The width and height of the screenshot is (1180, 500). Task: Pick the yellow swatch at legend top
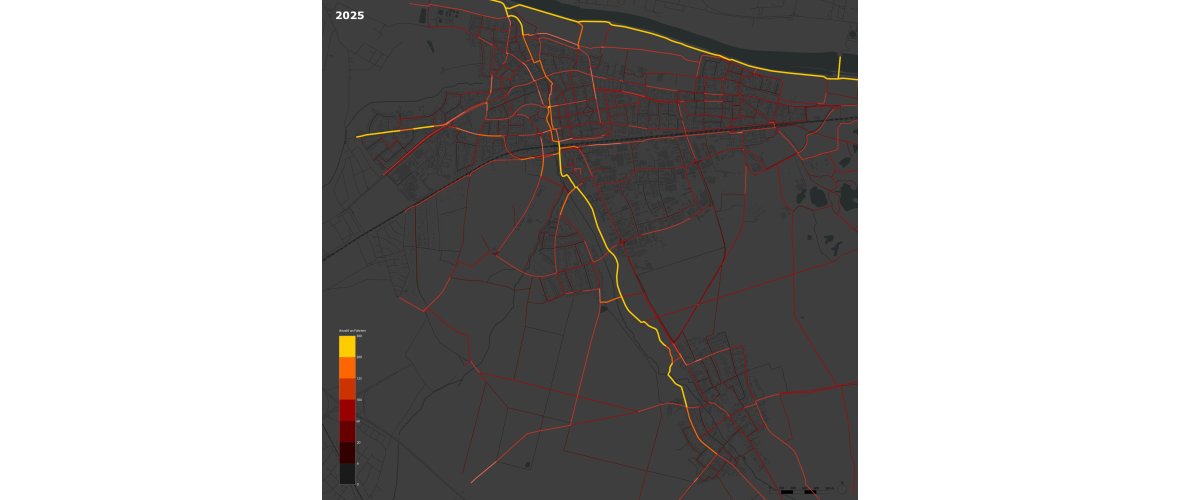pos(347,346)
